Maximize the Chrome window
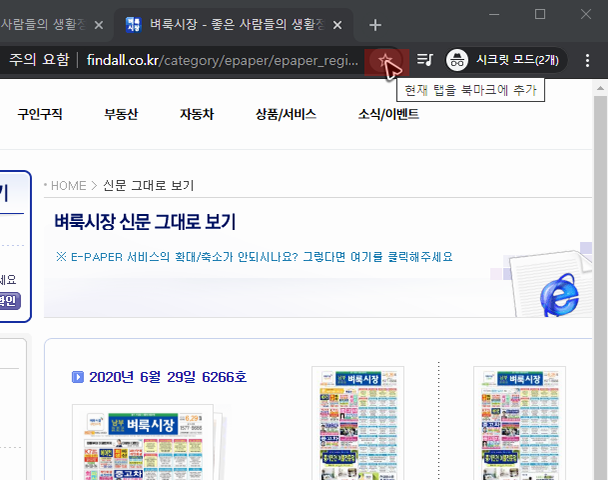The width and height of the screenshot is (608, 480). (540, 15)
